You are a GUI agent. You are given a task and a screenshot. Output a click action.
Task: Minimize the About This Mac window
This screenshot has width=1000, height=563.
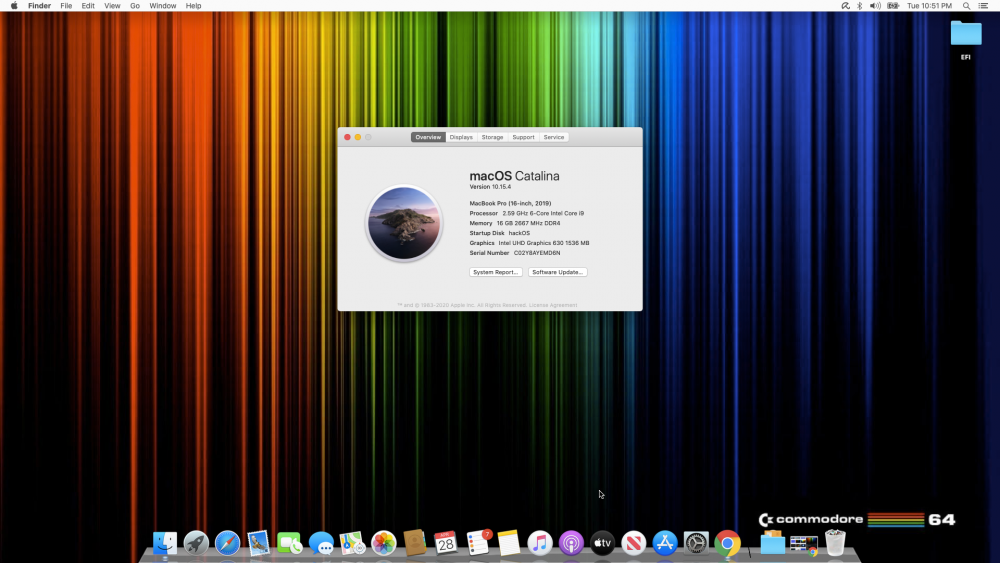click(358, 137)
